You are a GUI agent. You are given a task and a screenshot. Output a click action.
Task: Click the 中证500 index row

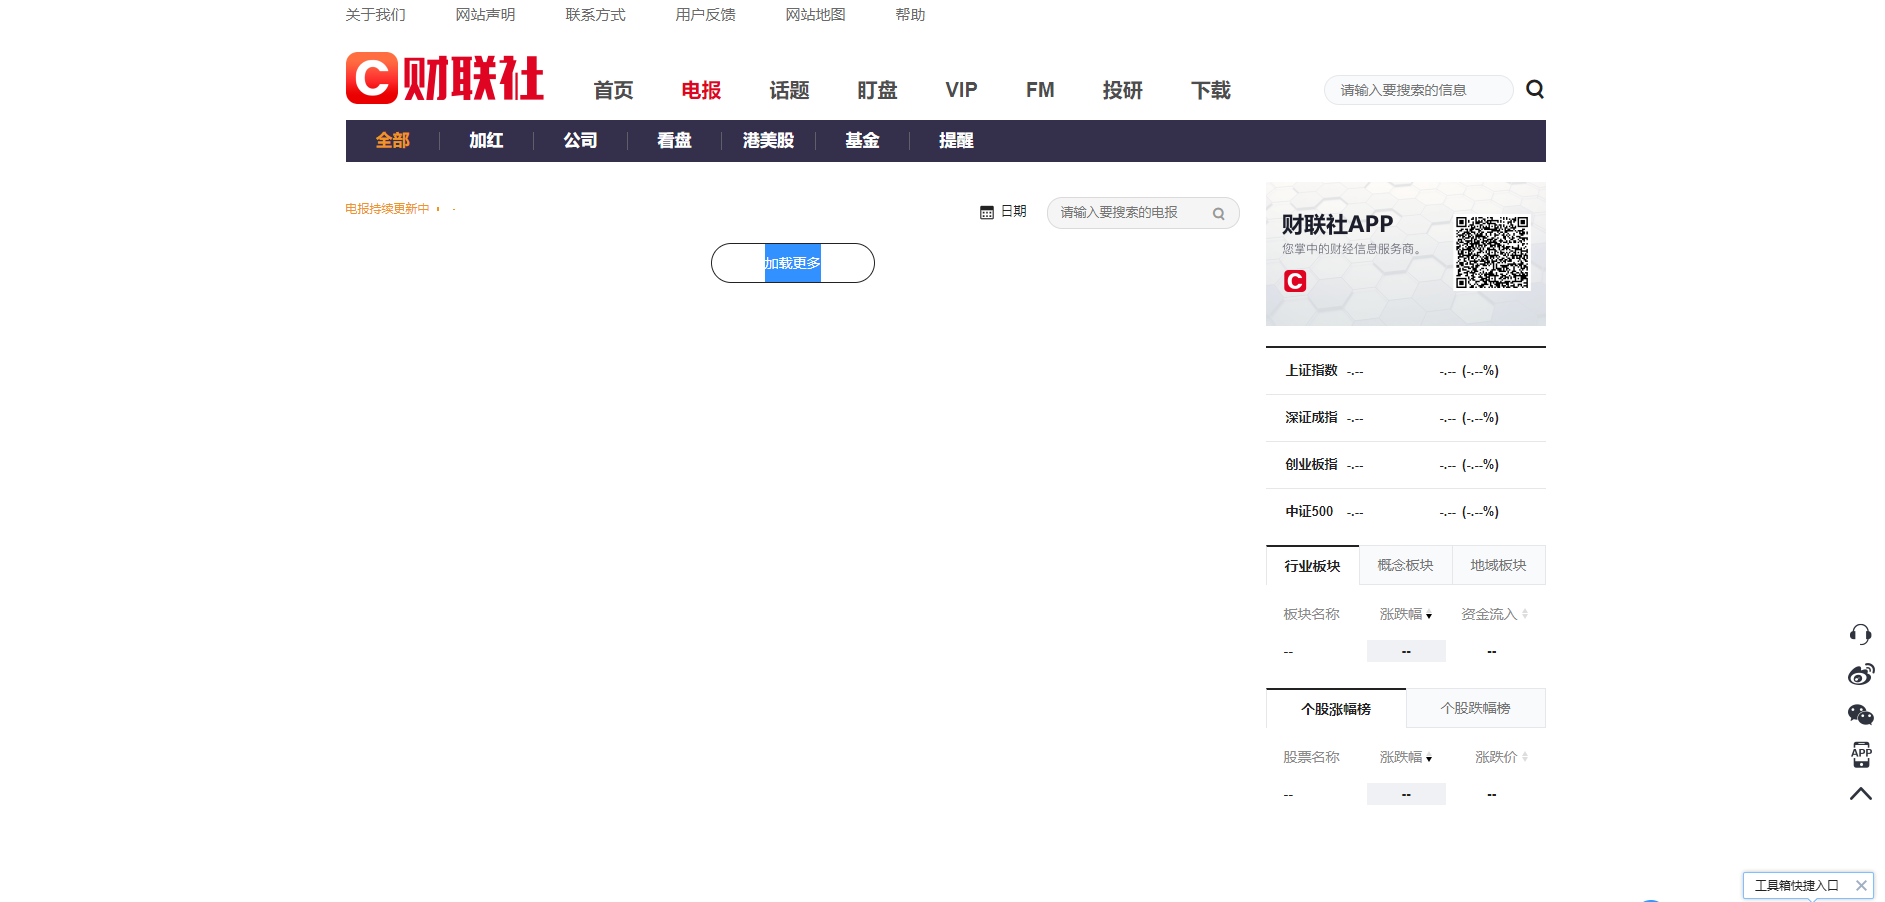click(1406, 512)
